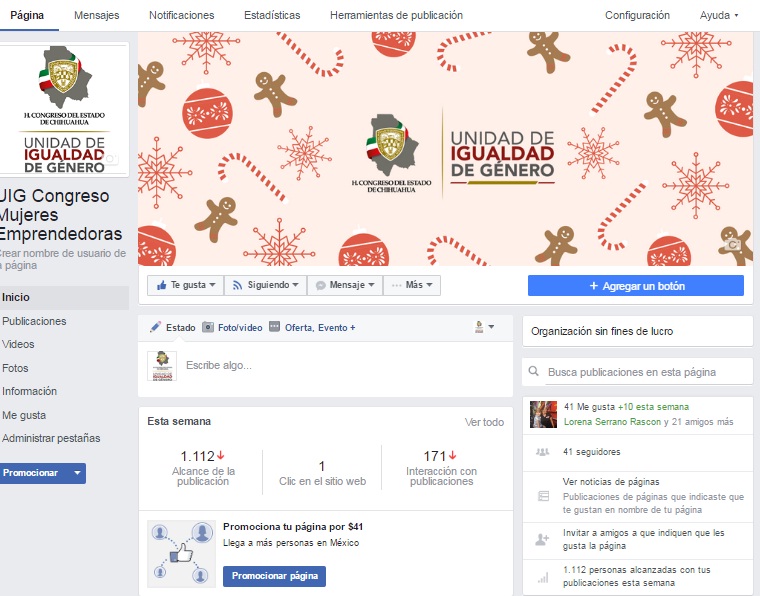Click the followers people icon beside 41 seguidores
Viewport: 760px width, 596px height.
(x=543, y=452)
